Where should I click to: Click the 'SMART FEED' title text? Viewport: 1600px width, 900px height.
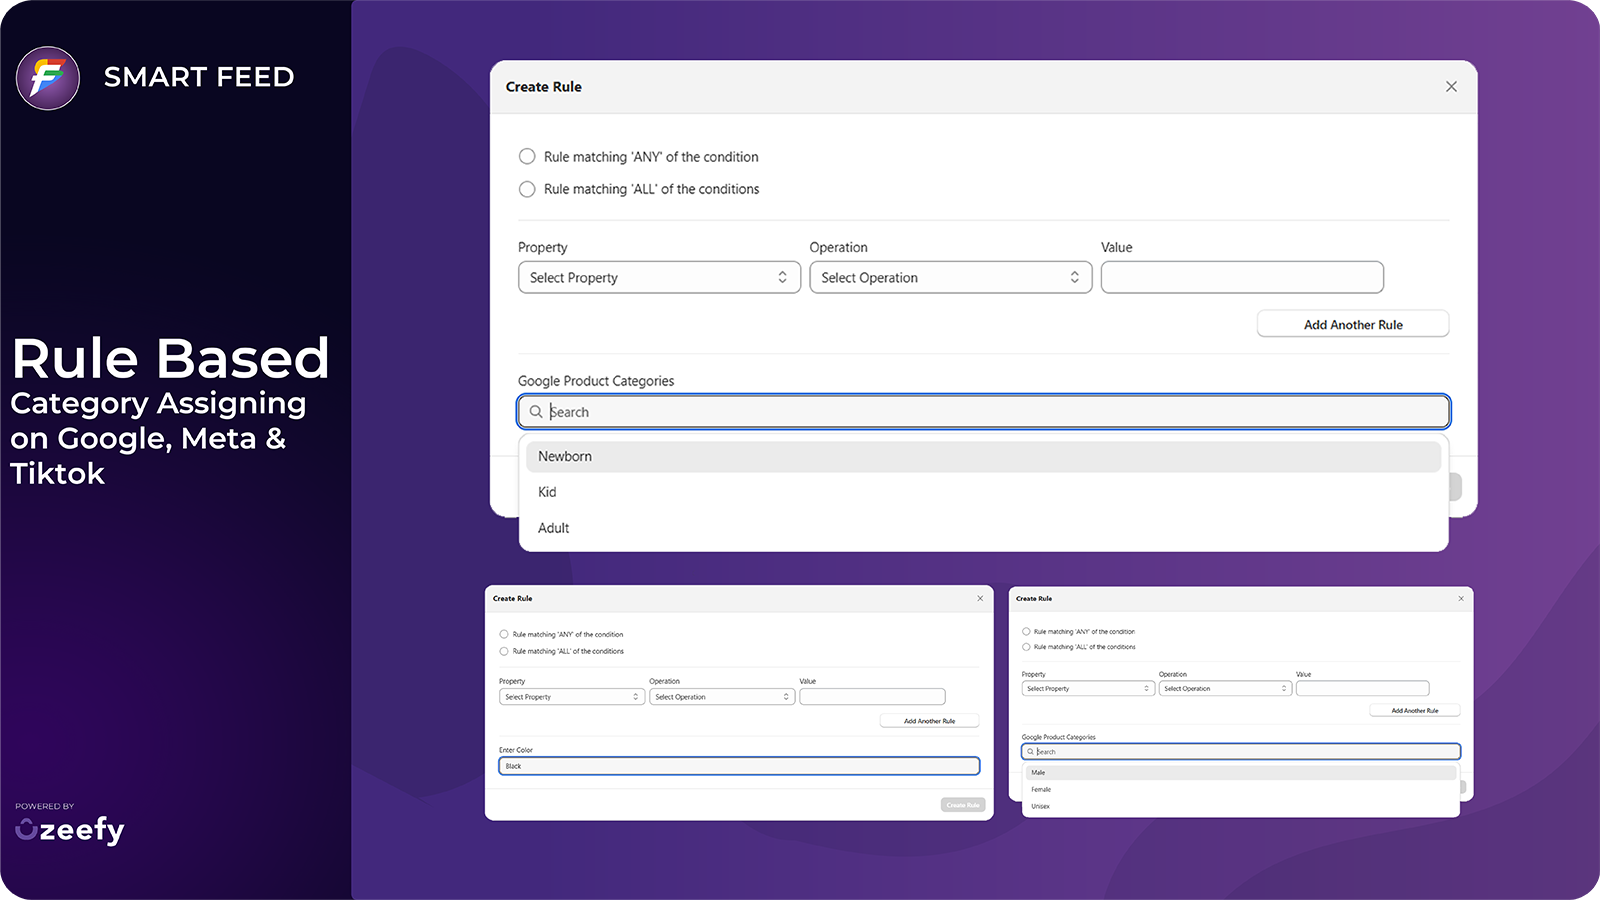click(x=199, y=77)
